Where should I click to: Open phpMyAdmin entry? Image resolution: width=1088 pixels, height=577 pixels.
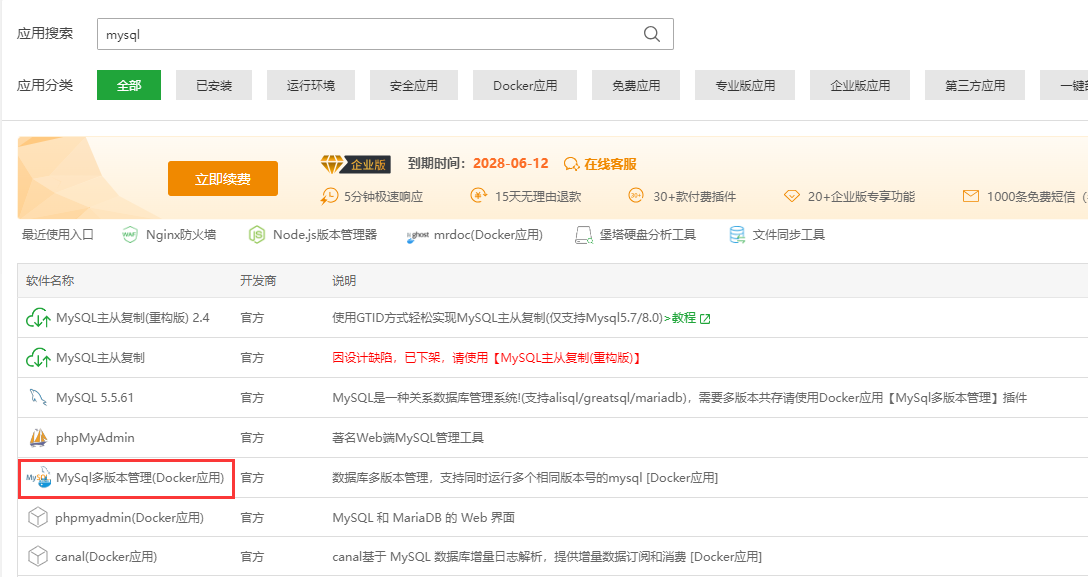pos(95,438)
